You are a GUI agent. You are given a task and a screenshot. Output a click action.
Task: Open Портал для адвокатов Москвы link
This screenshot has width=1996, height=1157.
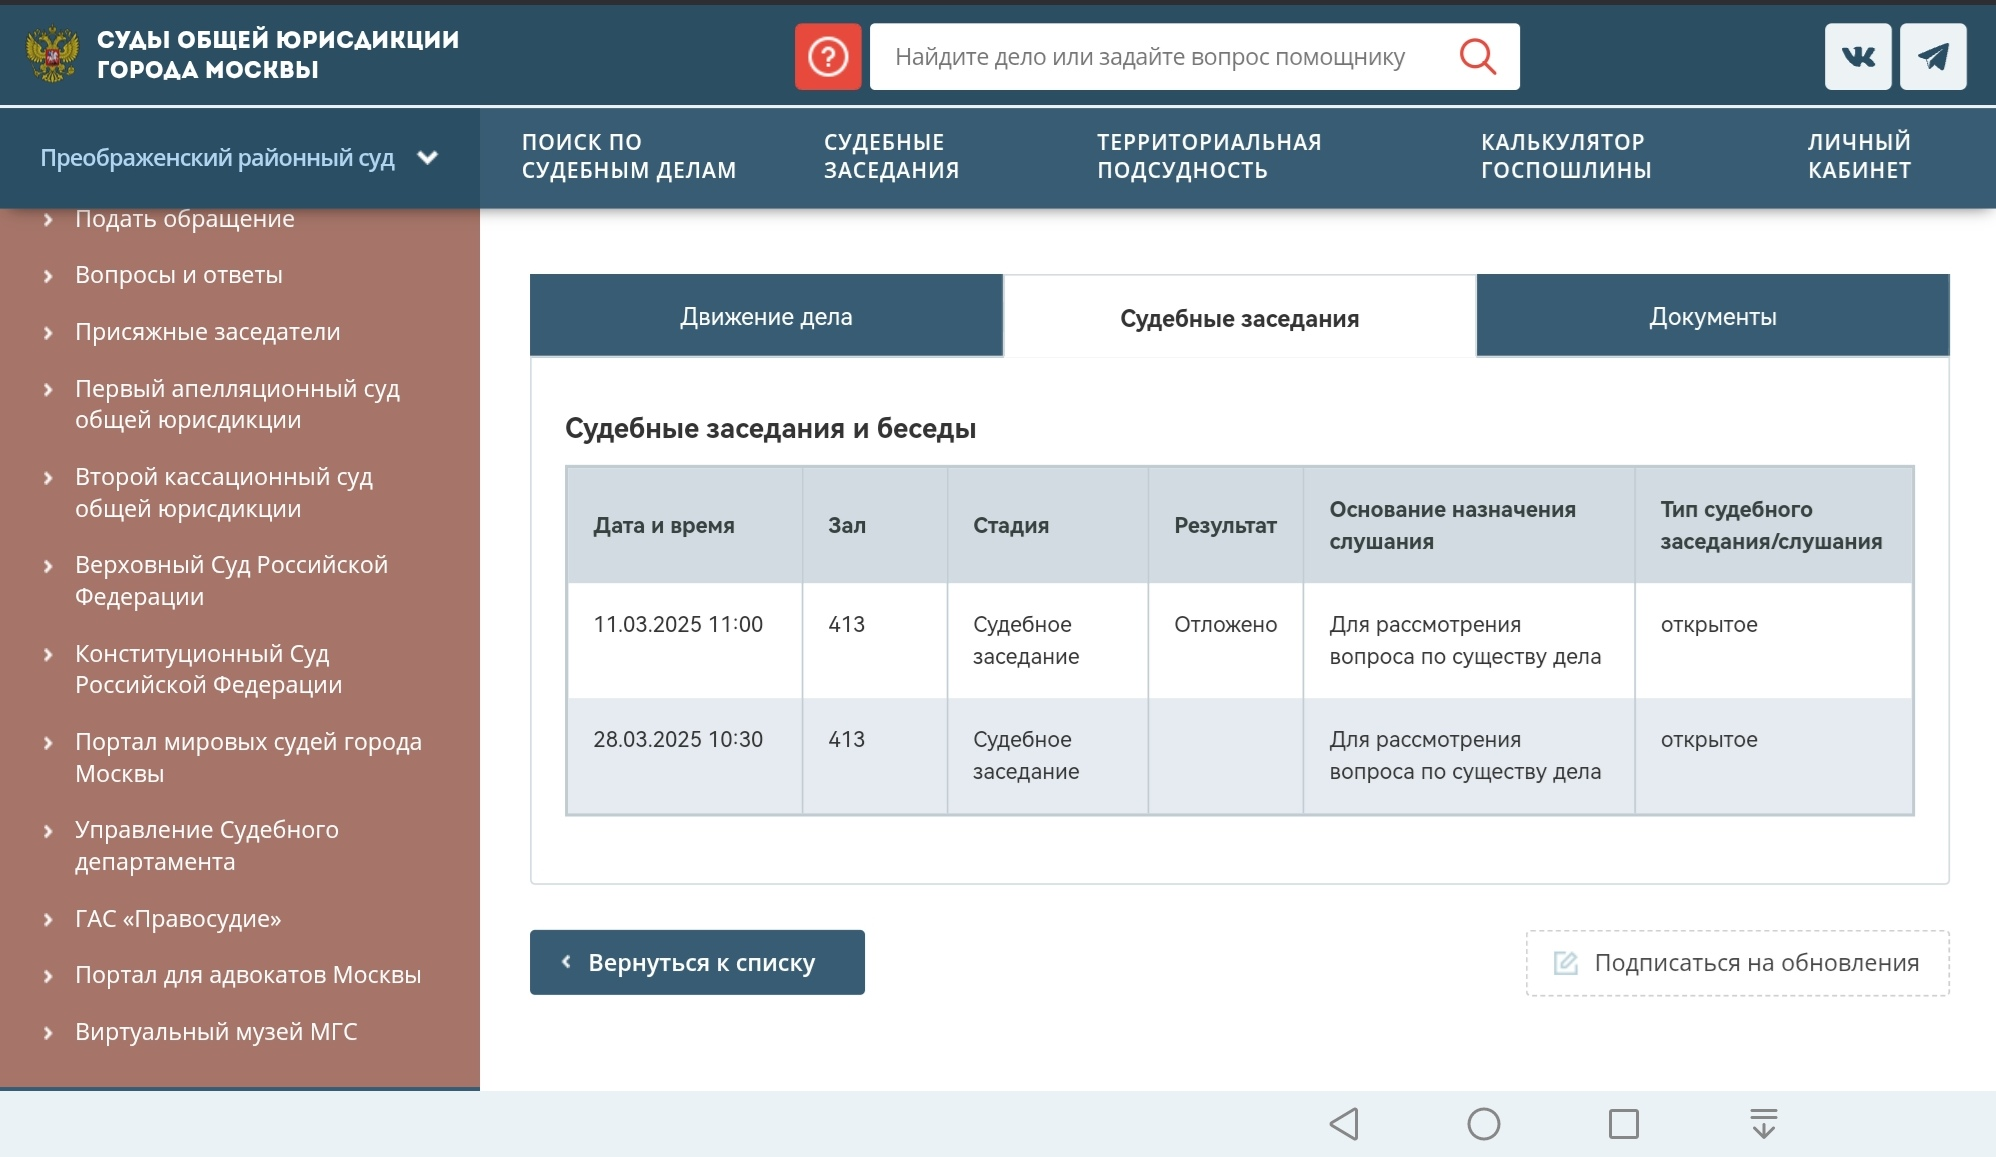[x=248, y=975]
